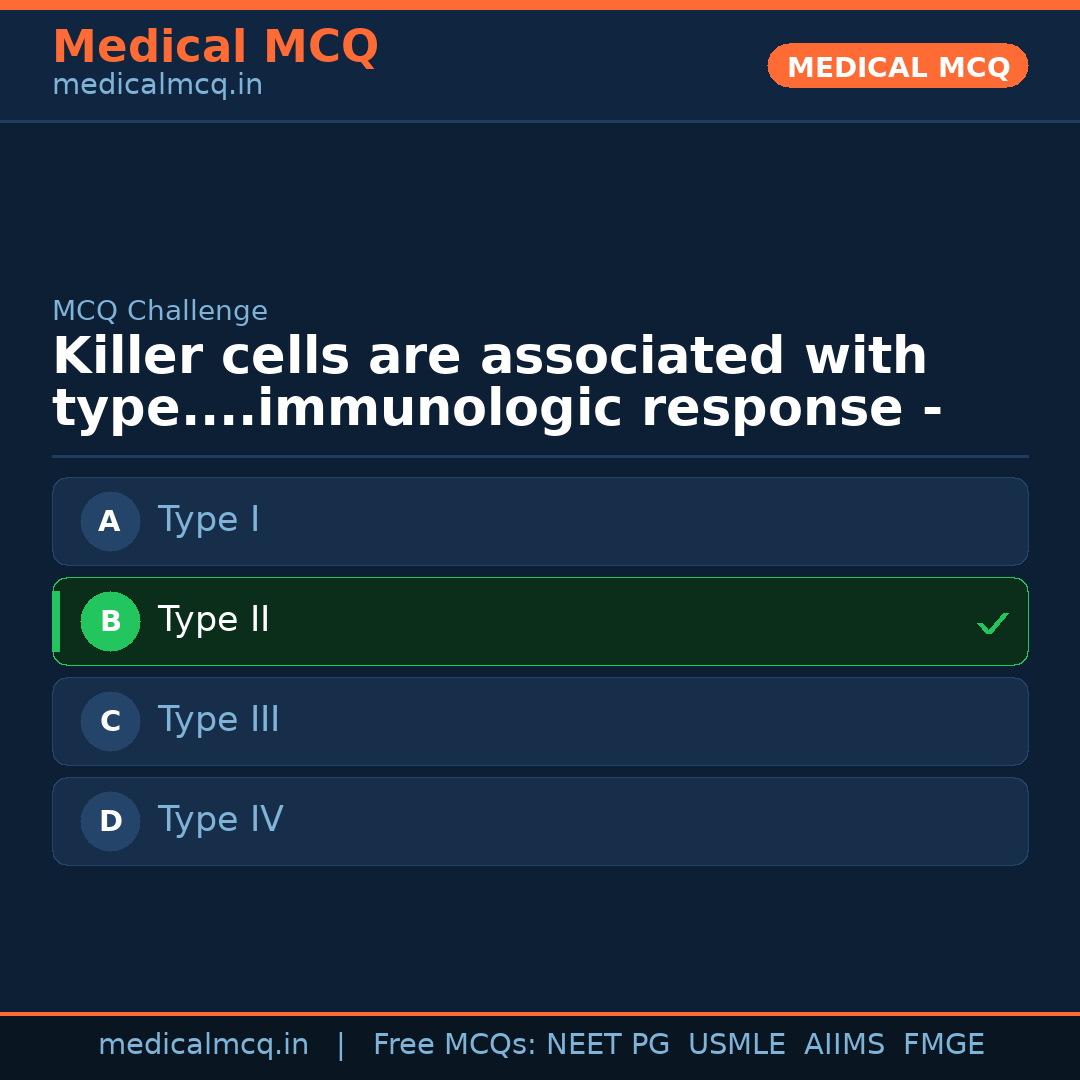Click the Medical MCQ logo text
1080x1080 pixels.
click(215, 47)
